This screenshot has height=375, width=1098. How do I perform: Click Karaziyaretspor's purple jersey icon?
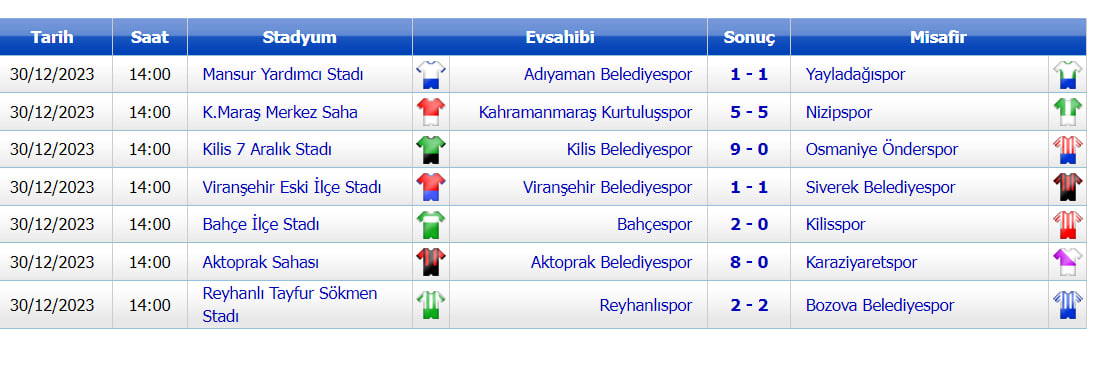1068,262
